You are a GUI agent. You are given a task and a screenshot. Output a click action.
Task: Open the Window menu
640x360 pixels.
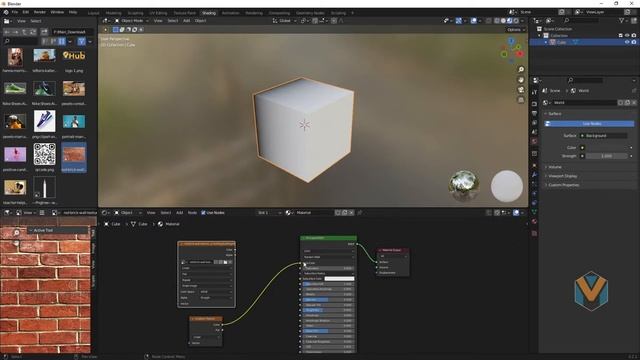[57, 12]
